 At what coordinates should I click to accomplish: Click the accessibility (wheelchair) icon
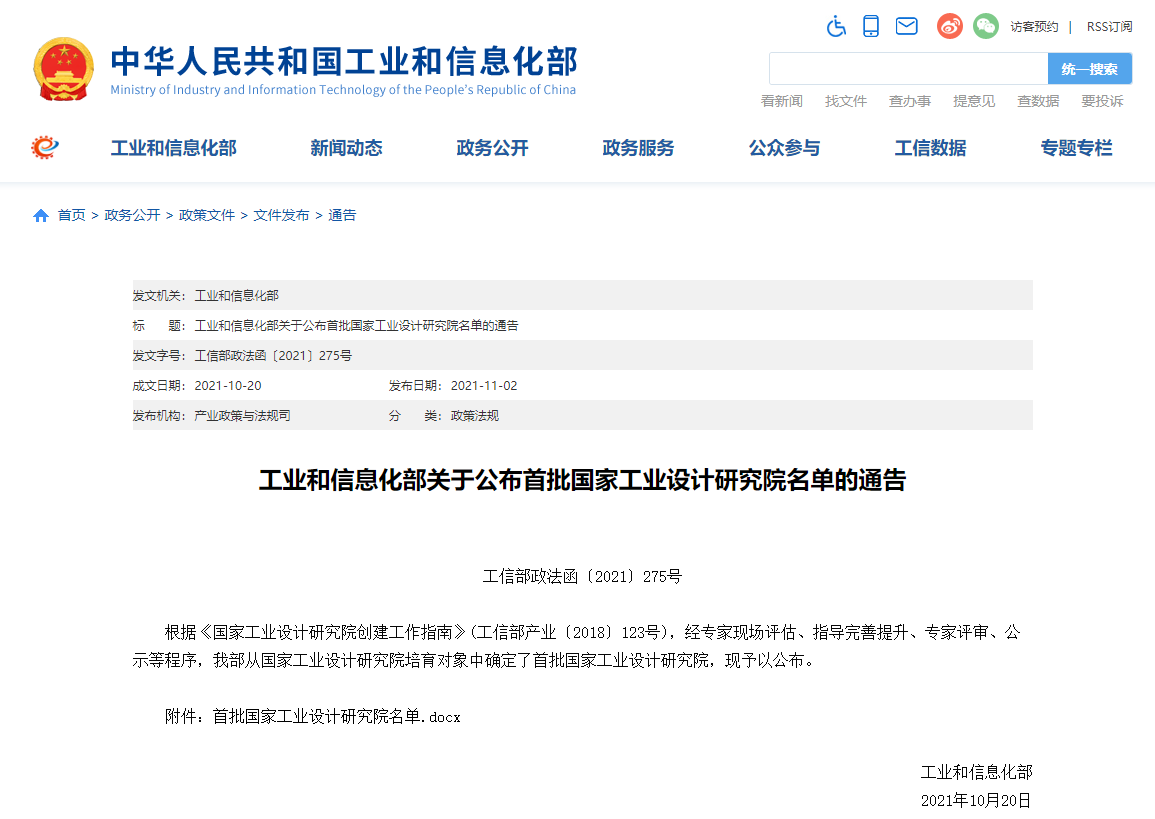836,27
